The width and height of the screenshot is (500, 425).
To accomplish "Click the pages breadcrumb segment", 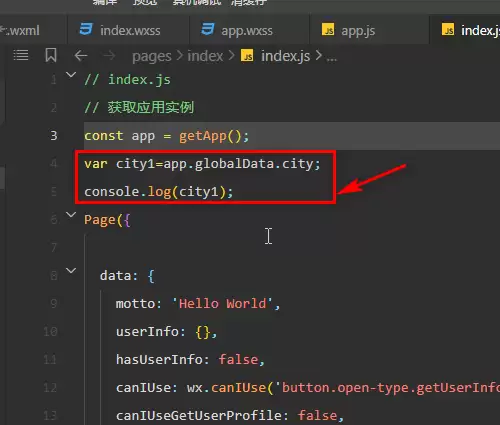I will click(x=152, y=56).
